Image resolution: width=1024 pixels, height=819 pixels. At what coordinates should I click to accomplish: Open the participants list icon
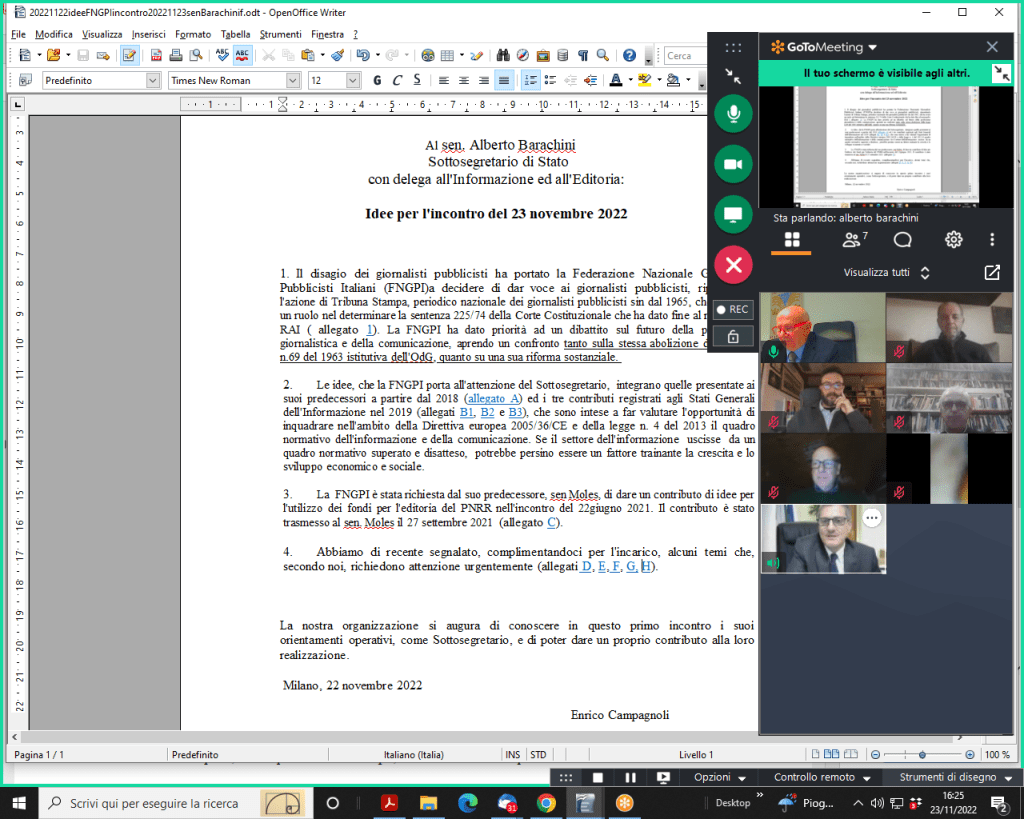[x=852, y=239]
